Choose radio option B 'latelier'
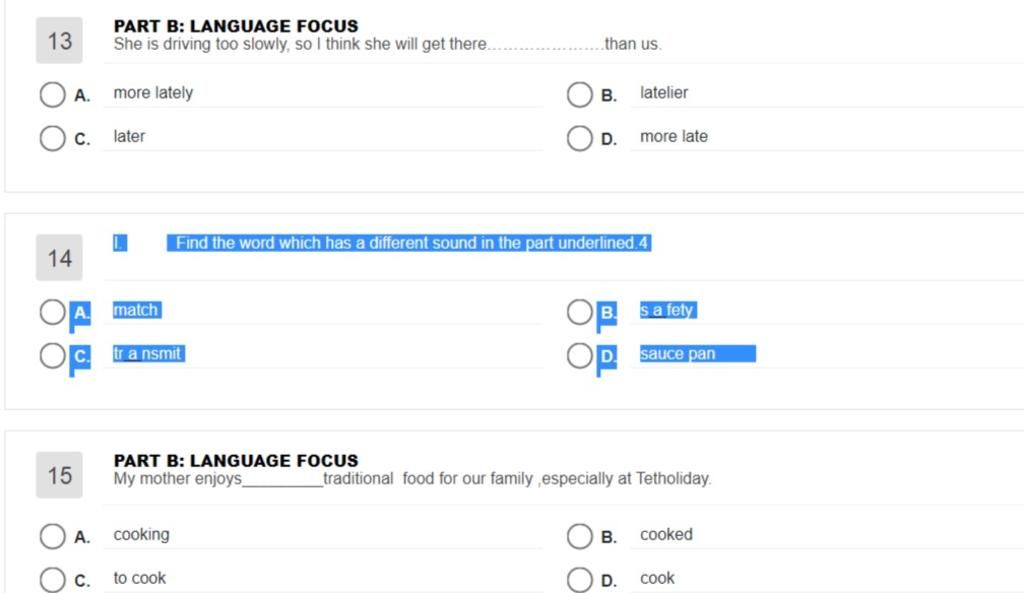Viewport: 1024px width, 593px height. (579, 95)
